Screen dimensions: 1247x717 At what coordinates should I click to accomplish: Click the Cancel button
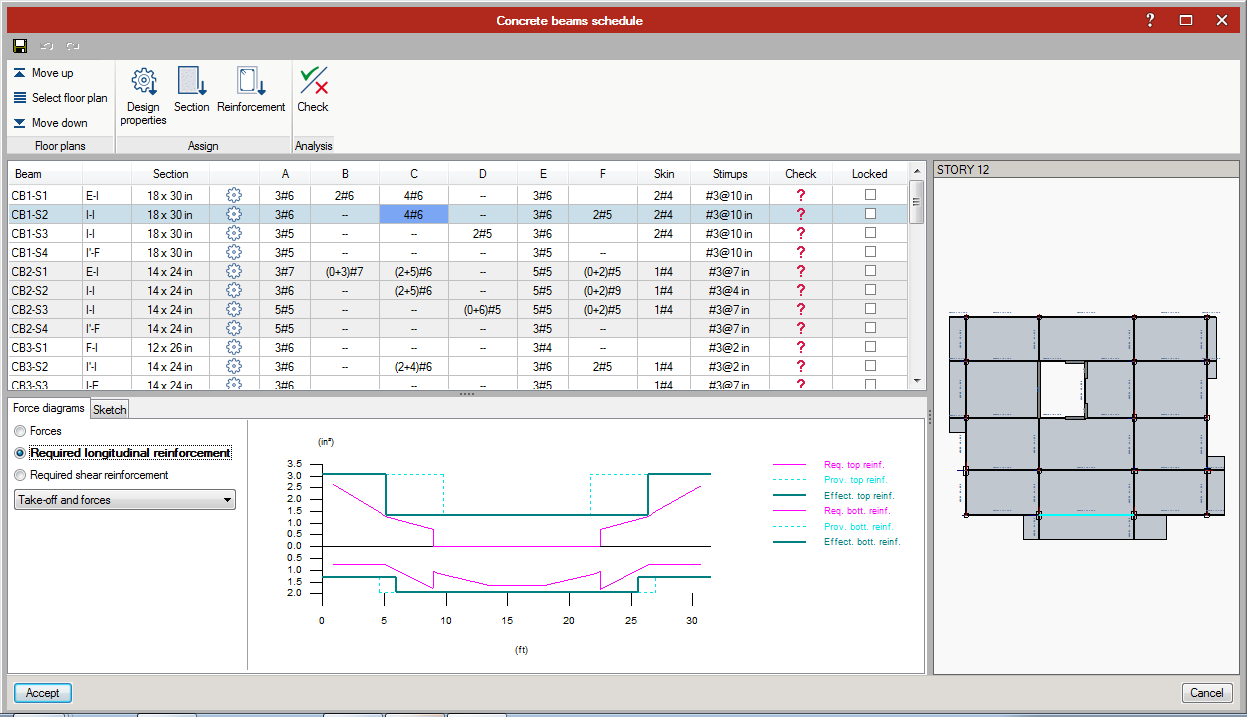coord(1206,692)
